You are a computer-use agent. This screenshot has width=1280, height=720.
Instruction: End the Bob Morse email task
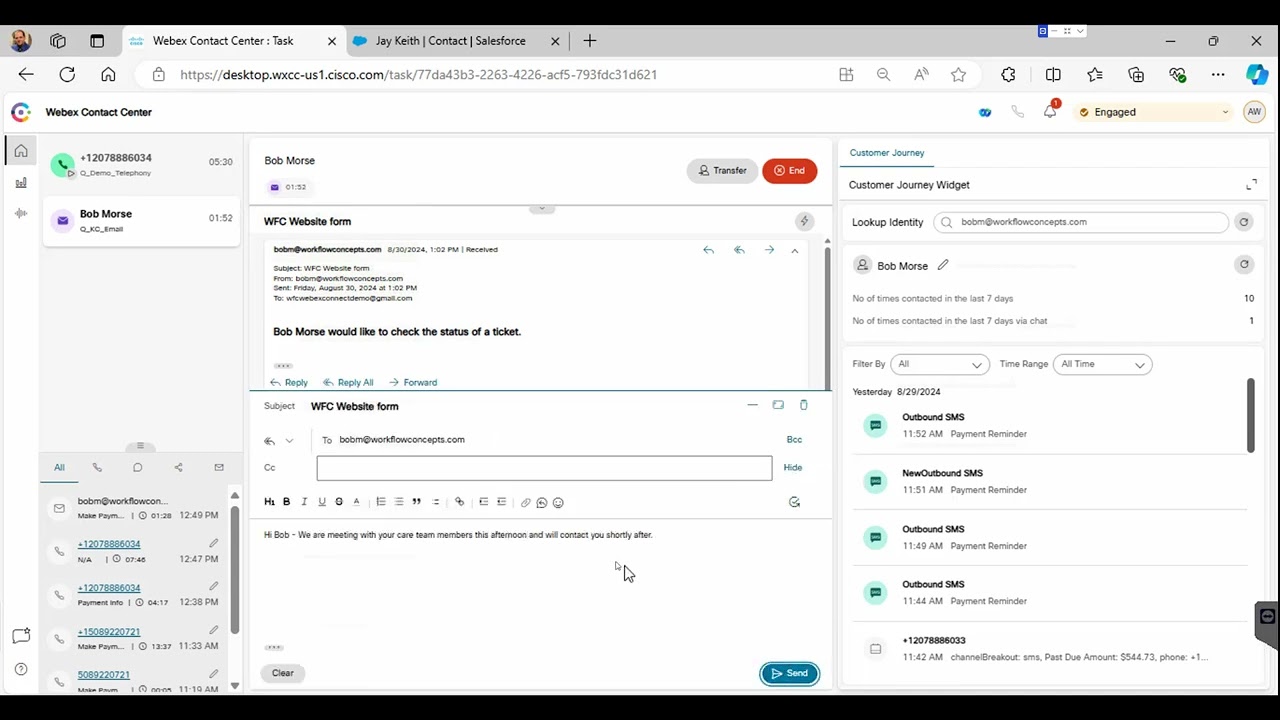(789, 171)
